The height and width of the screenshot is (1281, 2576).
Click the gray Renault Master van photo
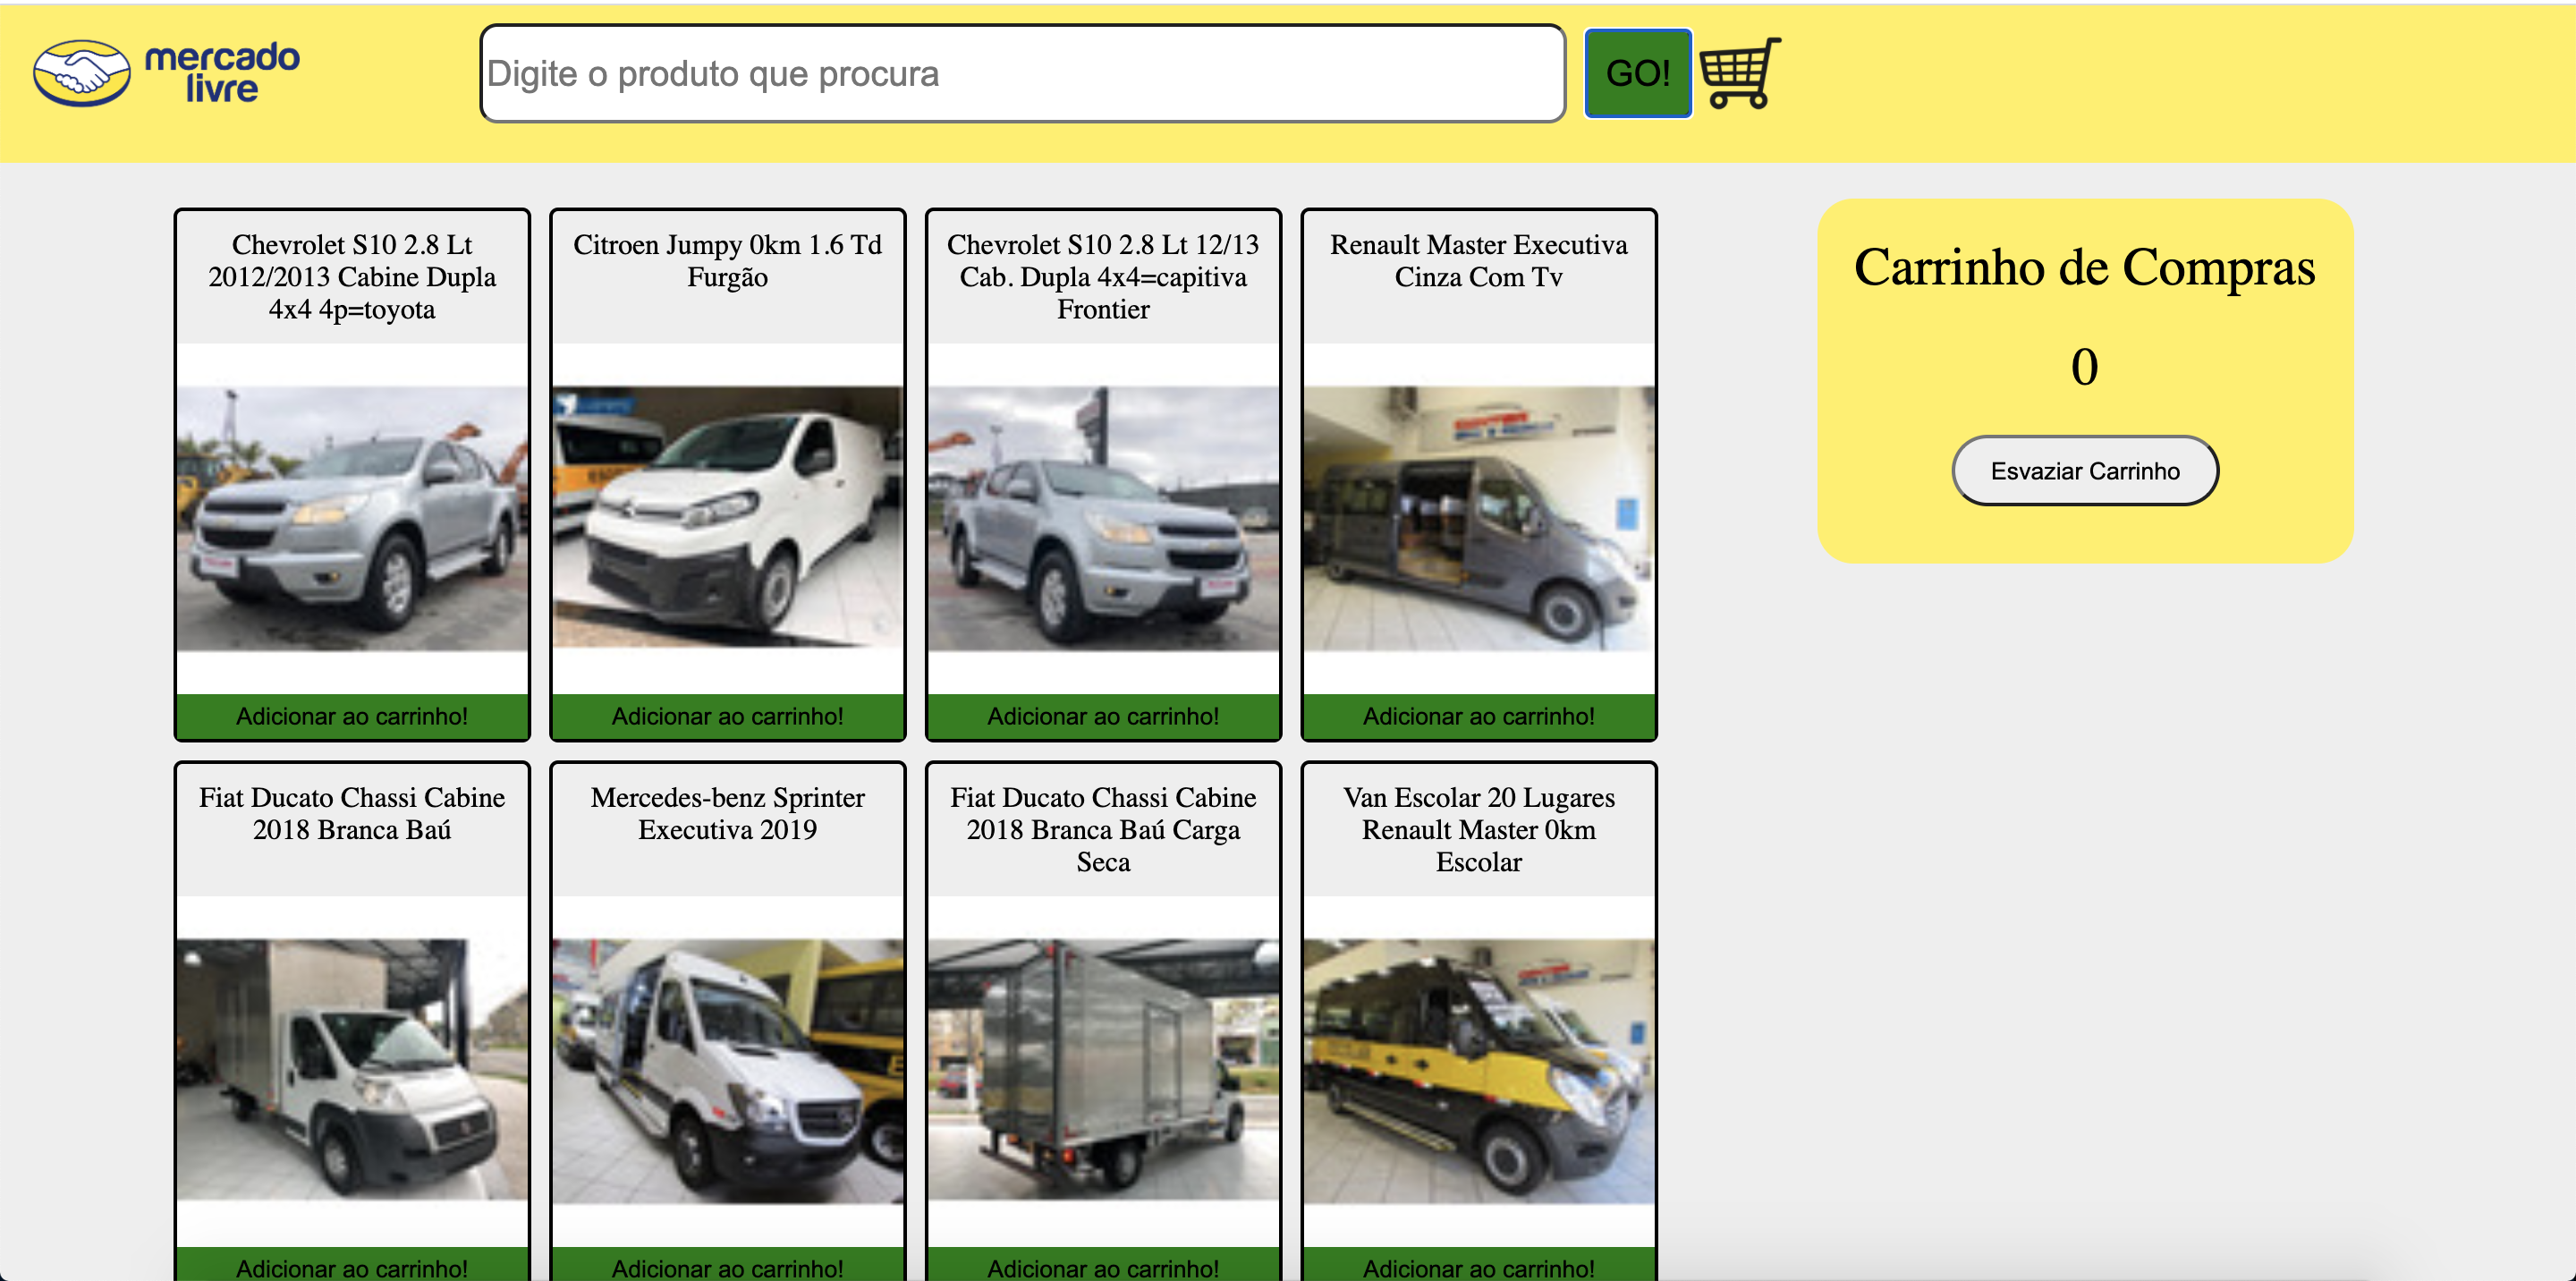tap(1478, 519)
